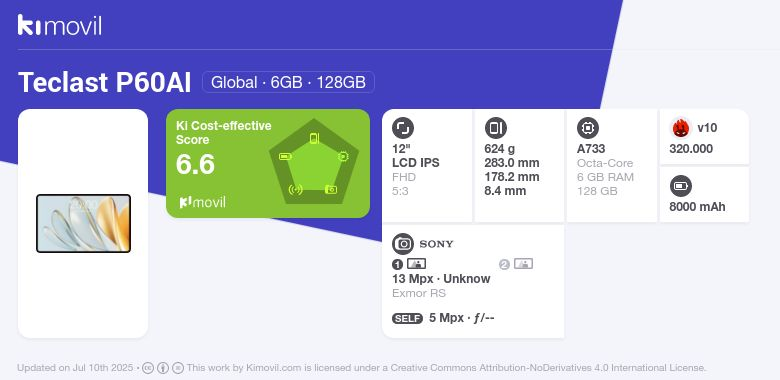The image size is (780, 380).
Task: Click the 6.6 Ki Cost-effective Score value
Action: (195, 164)
